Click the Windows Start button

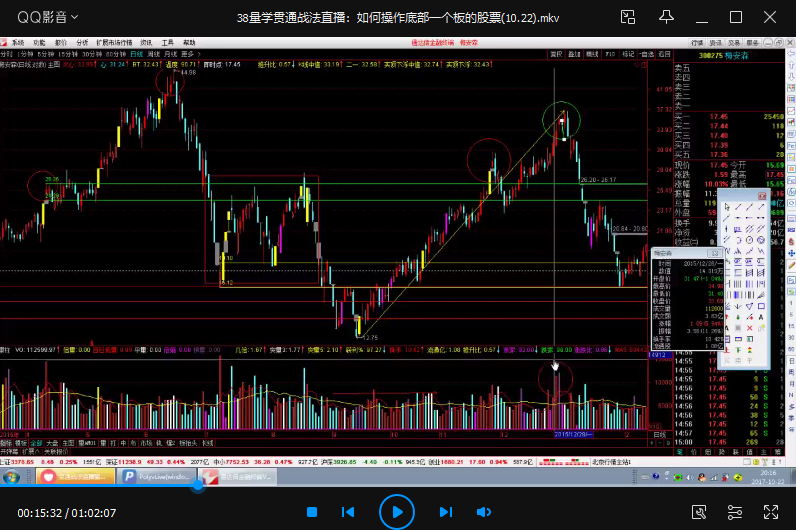tap(9, 478)
